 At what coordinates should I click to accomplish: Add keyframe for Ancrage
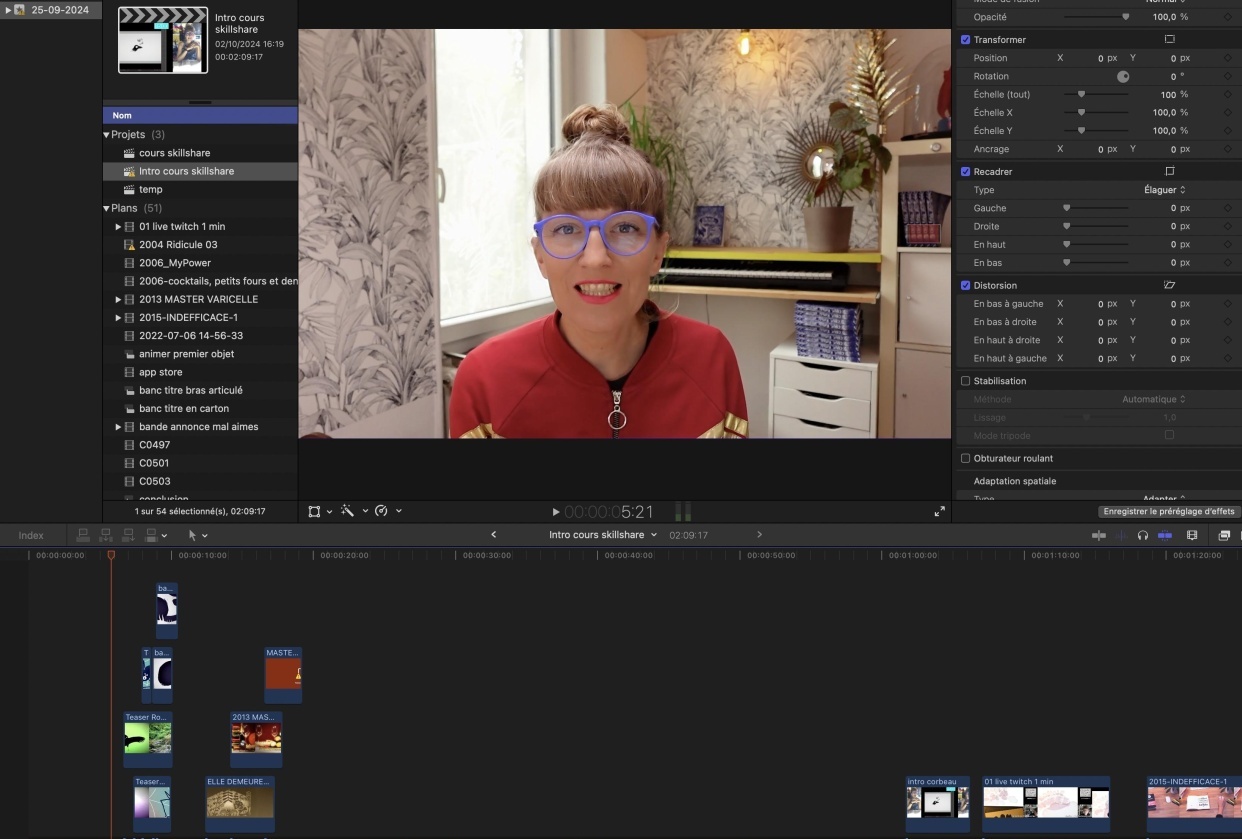click(1228, 149)
